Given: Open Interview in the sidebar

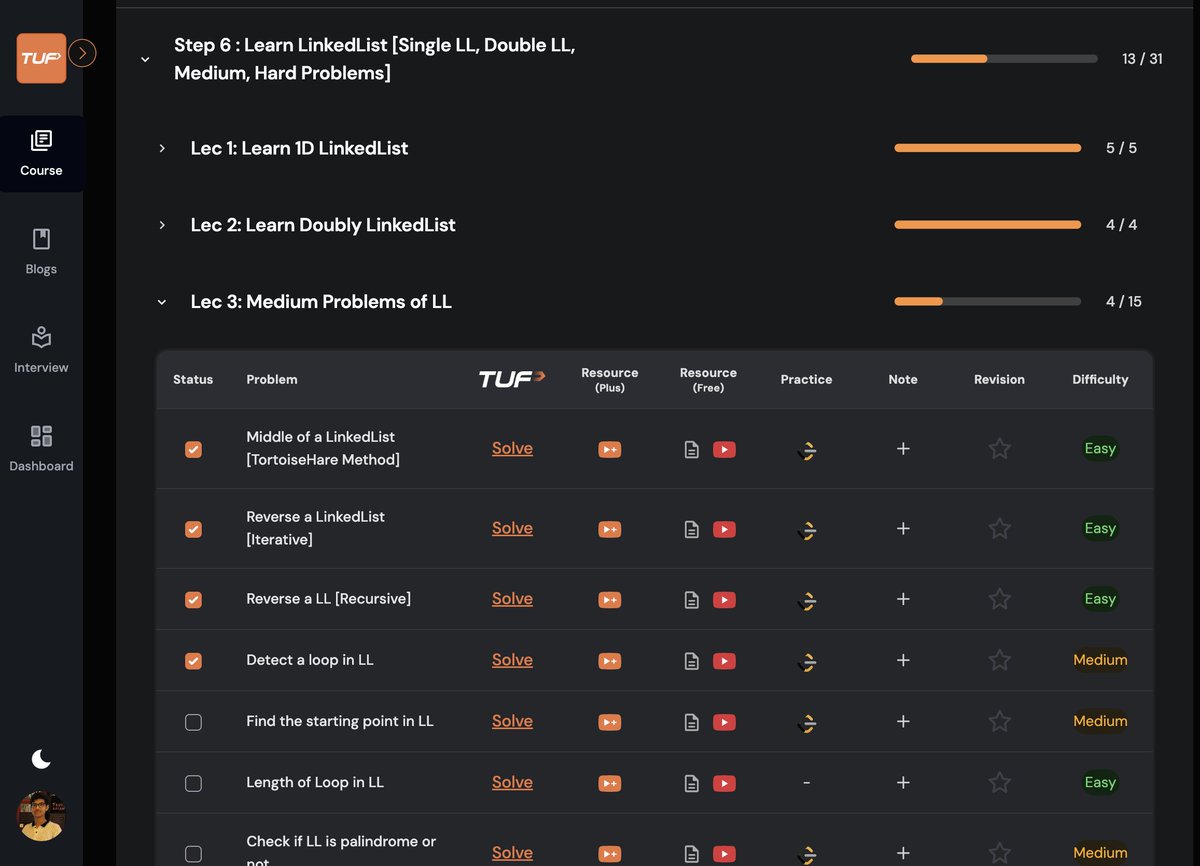Looking at the screenshot, I should click(x=41, y=350).
